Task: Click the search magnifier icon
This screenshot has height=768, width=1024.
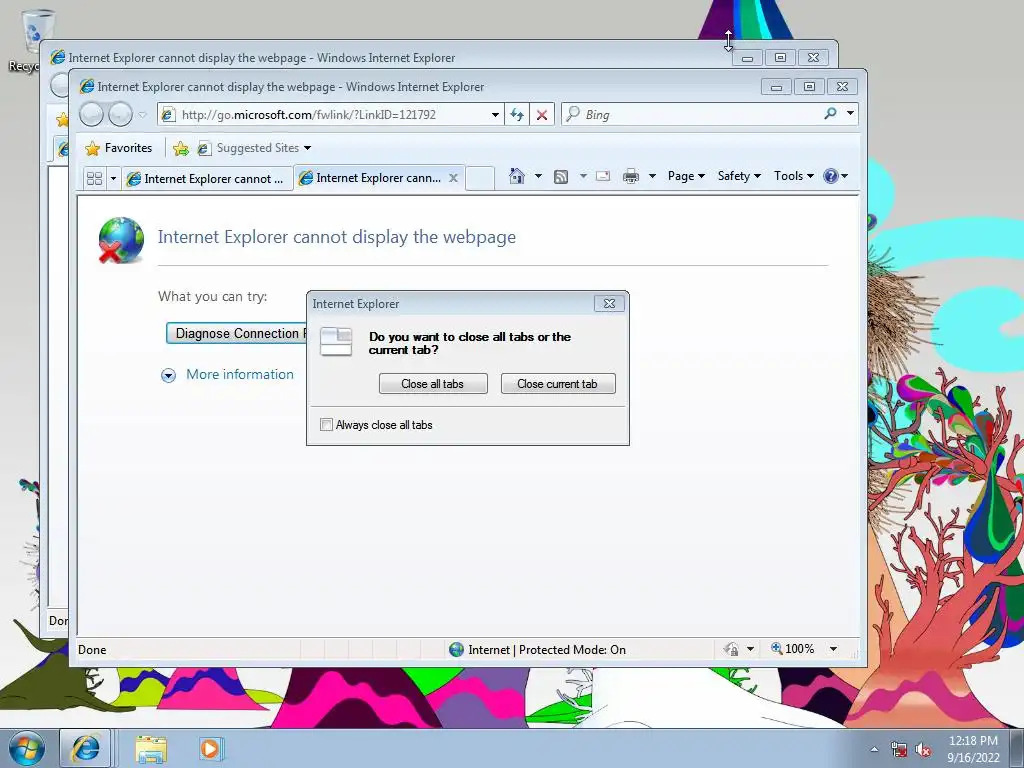Action: tap(830, 114)
